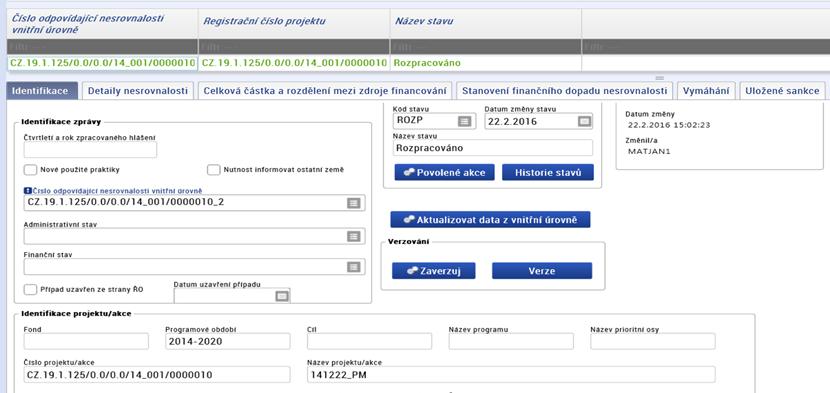
Task: Click the Datum změny value 22.2.2016 15:02:23
Action: [669, 126]
